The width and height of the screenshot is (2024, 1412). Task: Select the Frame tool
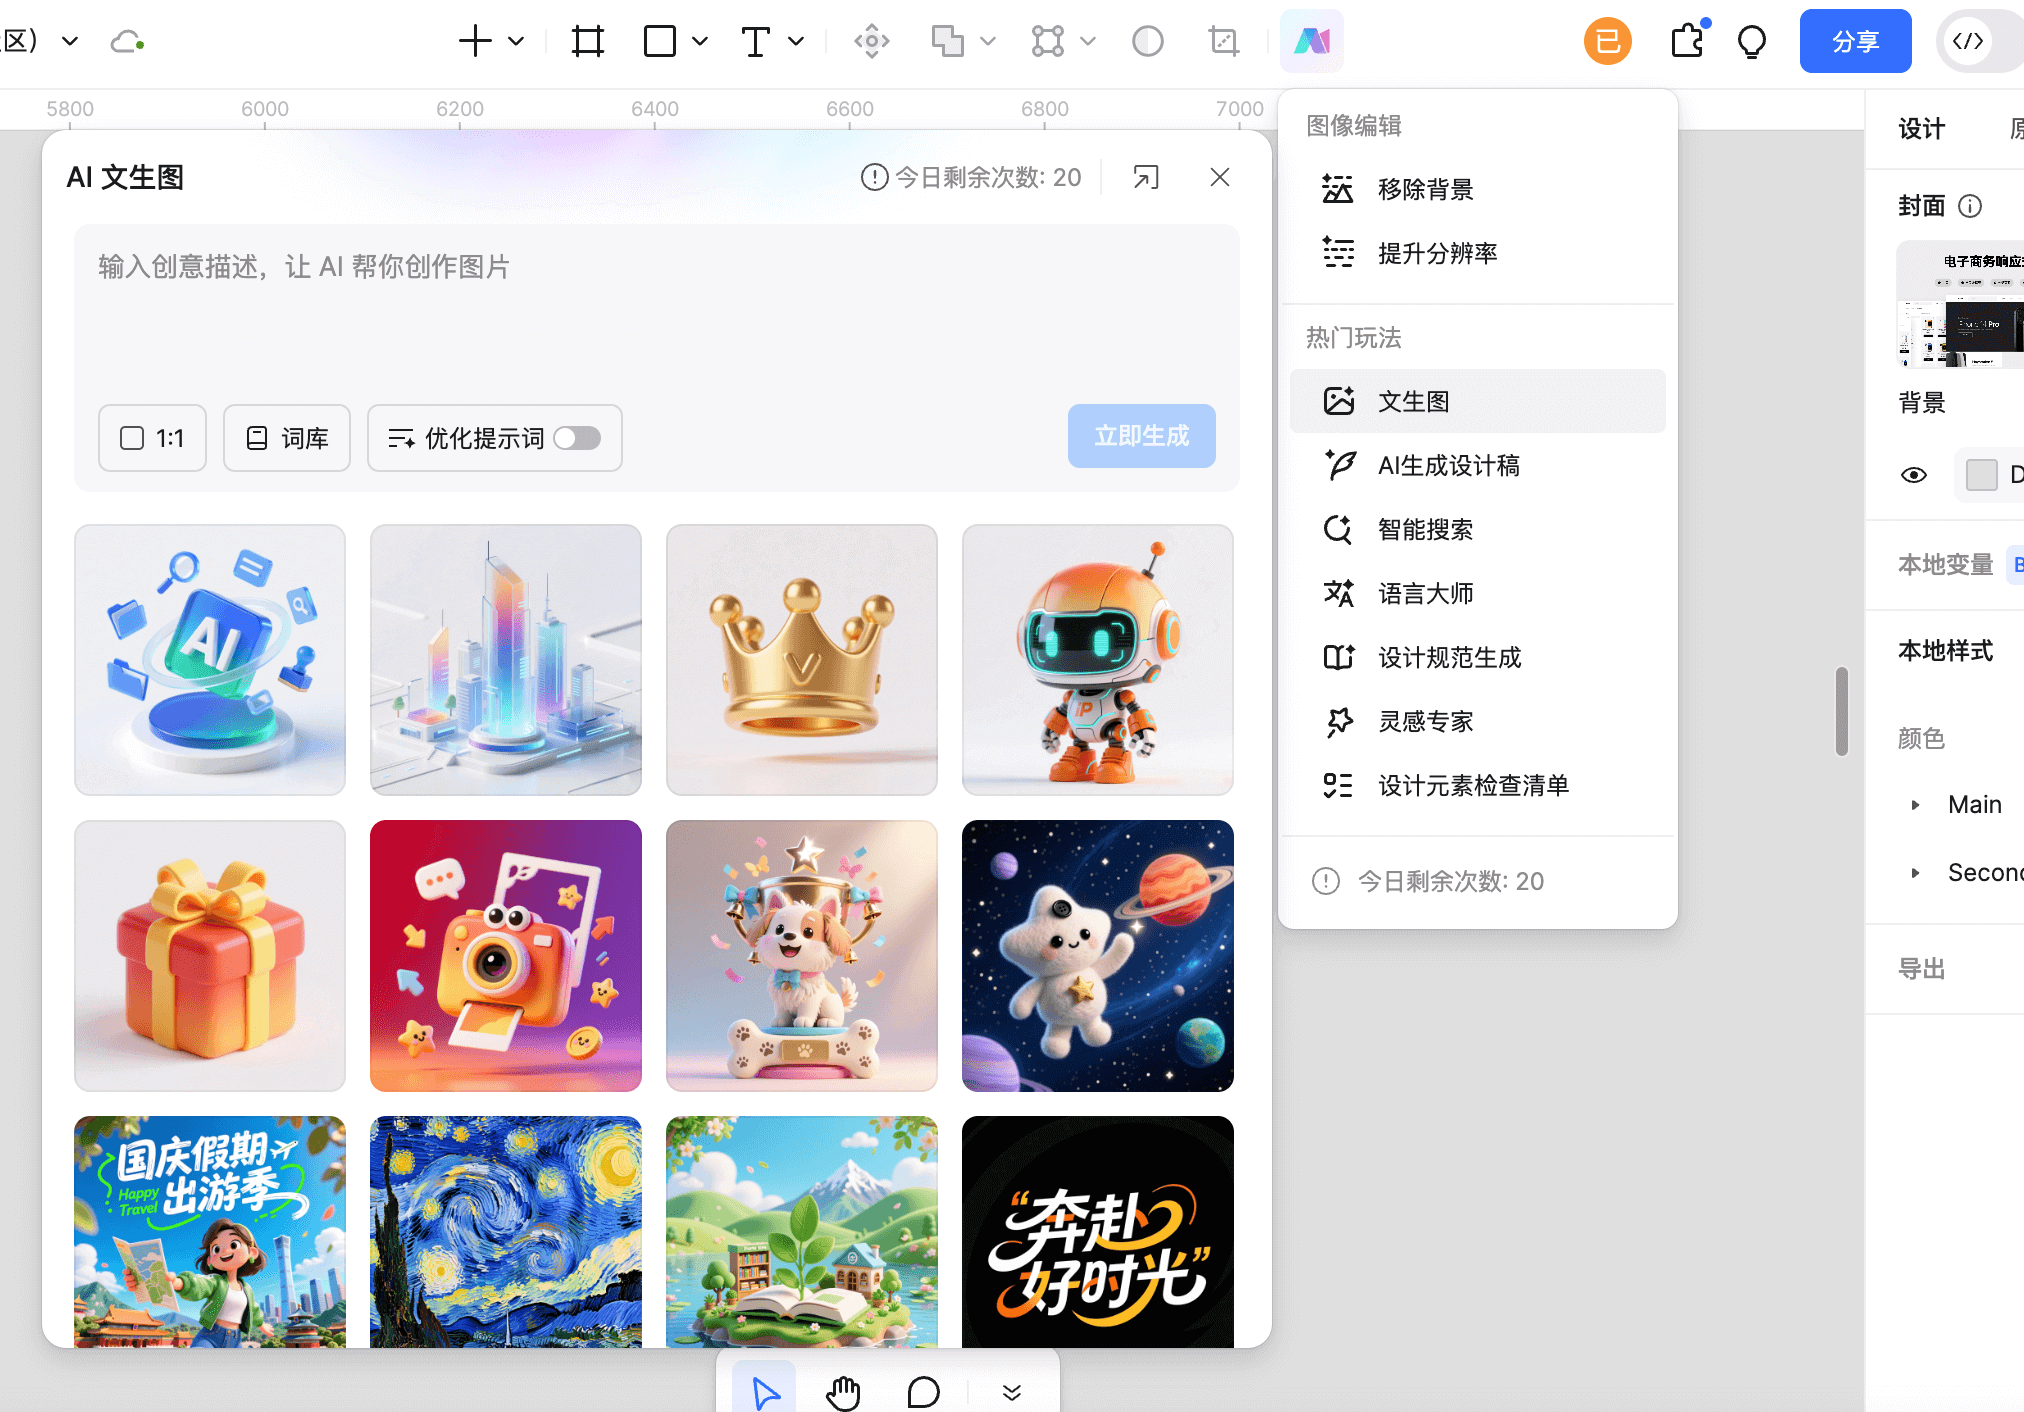[x=588, y=41]
